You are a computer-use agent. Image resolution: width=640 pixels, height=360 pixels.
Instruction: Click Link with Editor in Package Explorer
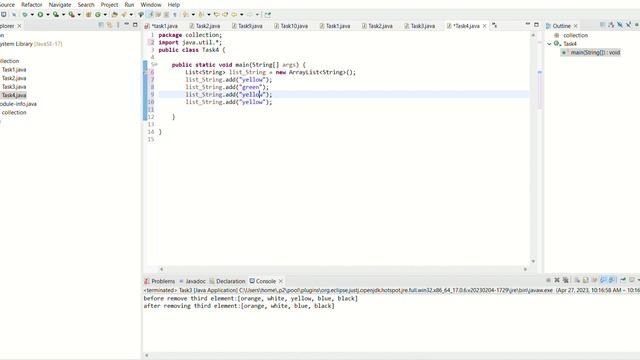(109, 25)
